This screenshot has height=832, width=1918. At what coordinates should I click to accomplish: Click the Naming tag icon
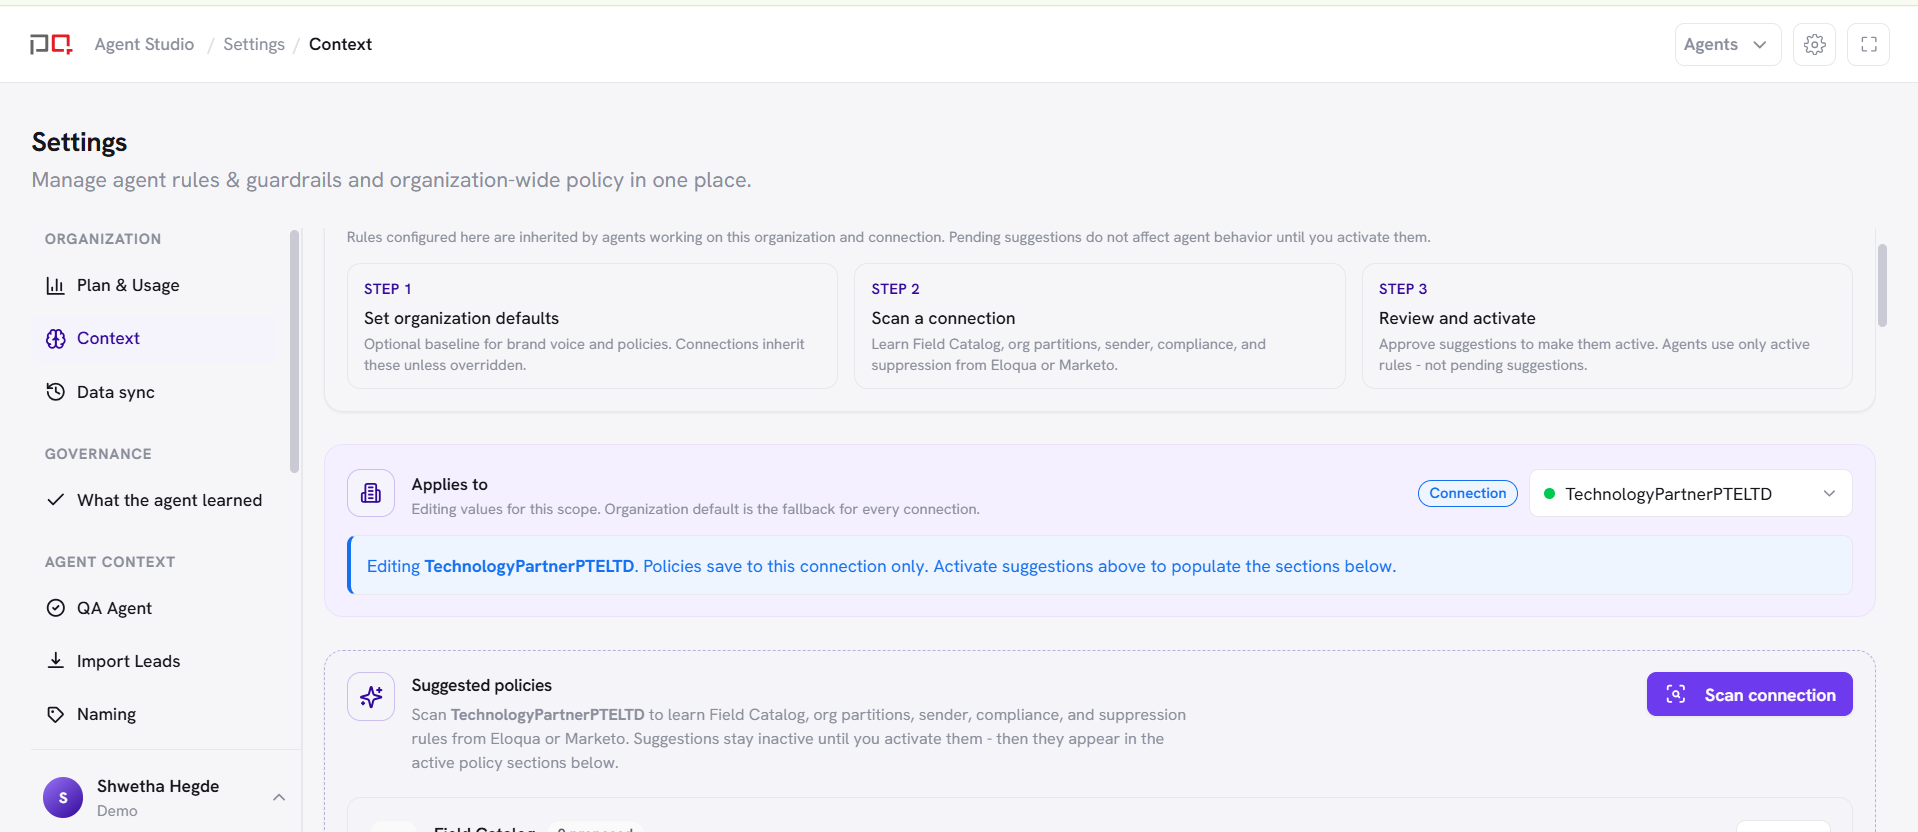pos(56,714)
